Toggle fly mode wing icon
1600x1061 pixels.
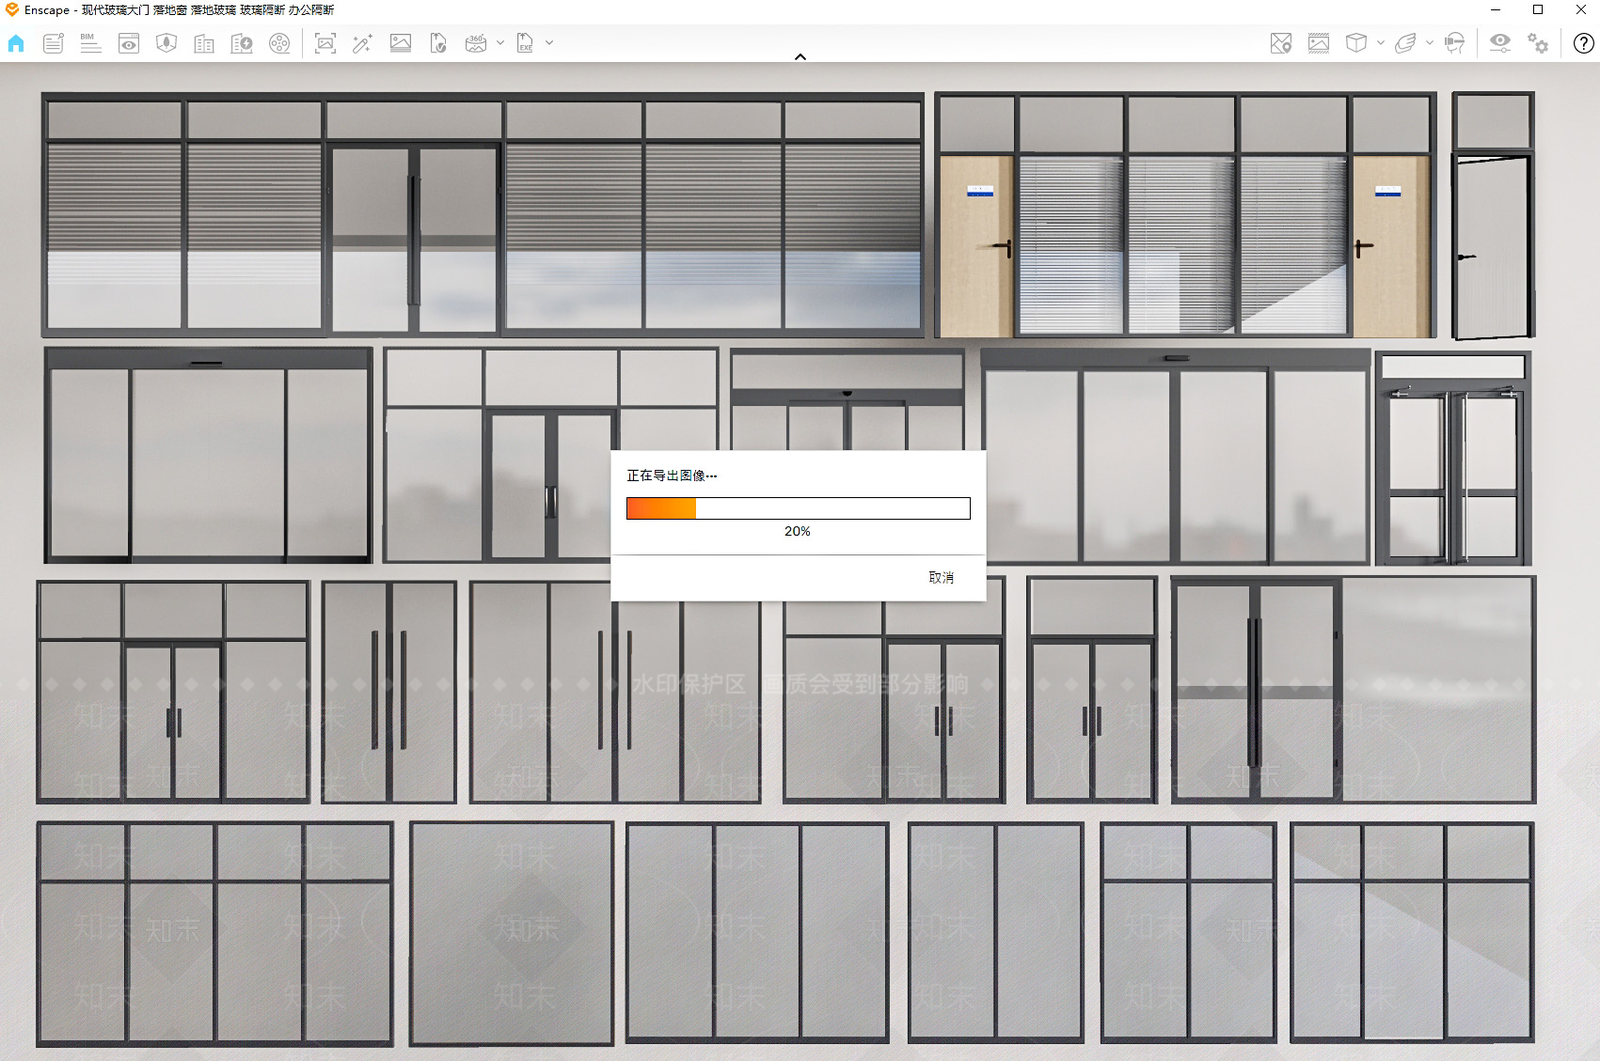[1406, 43]
